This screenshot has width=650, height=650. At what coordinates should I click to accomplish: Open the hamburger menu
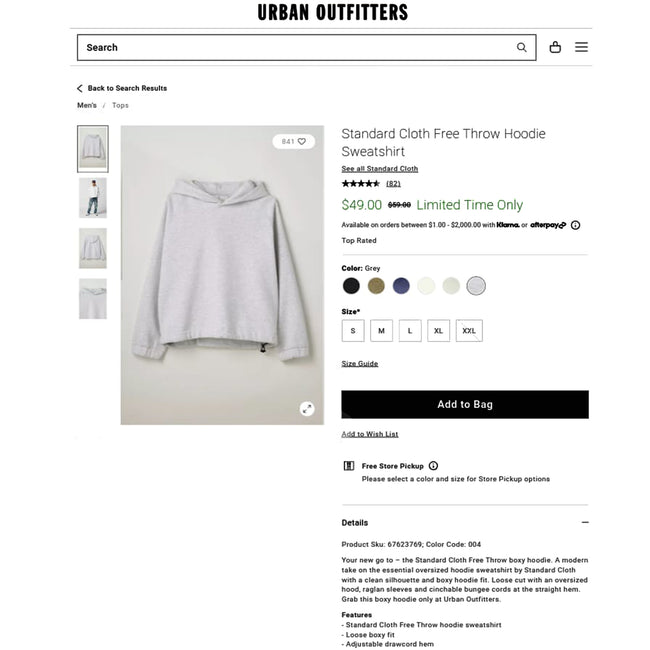pyautogui.click(x=581, y=47)
